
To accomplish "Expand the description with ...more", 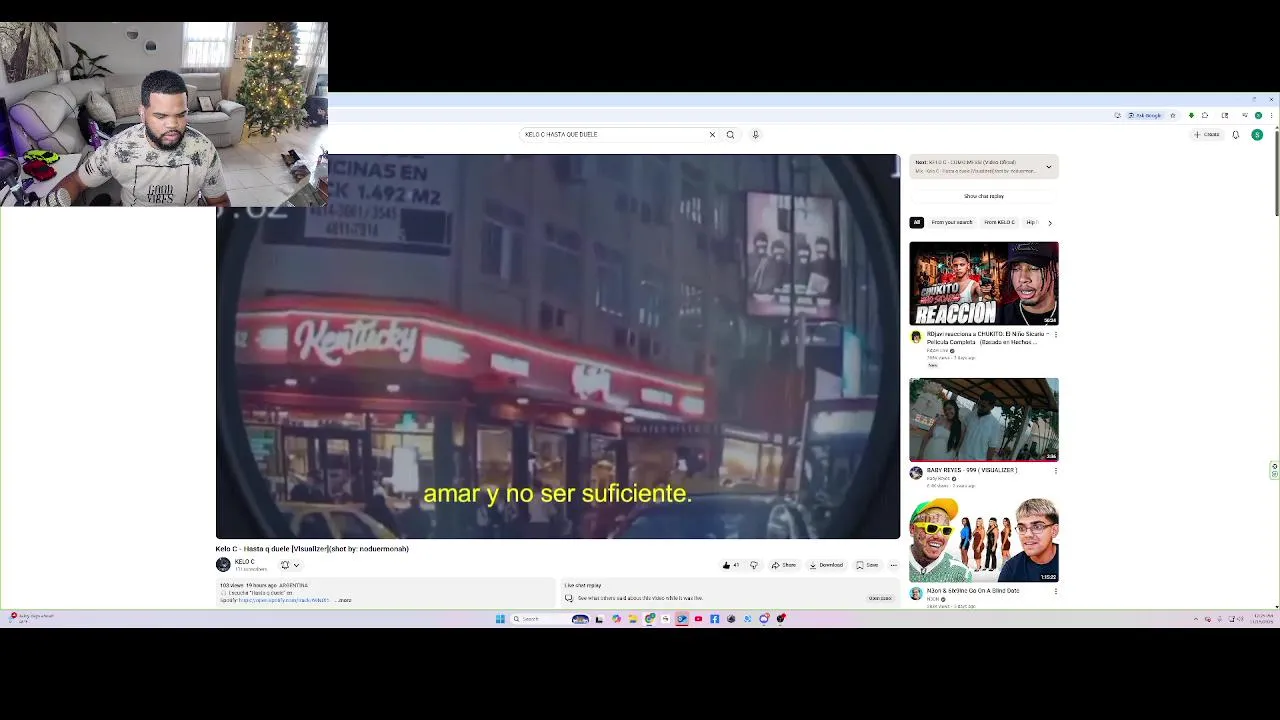I will (x=344, y=600).
